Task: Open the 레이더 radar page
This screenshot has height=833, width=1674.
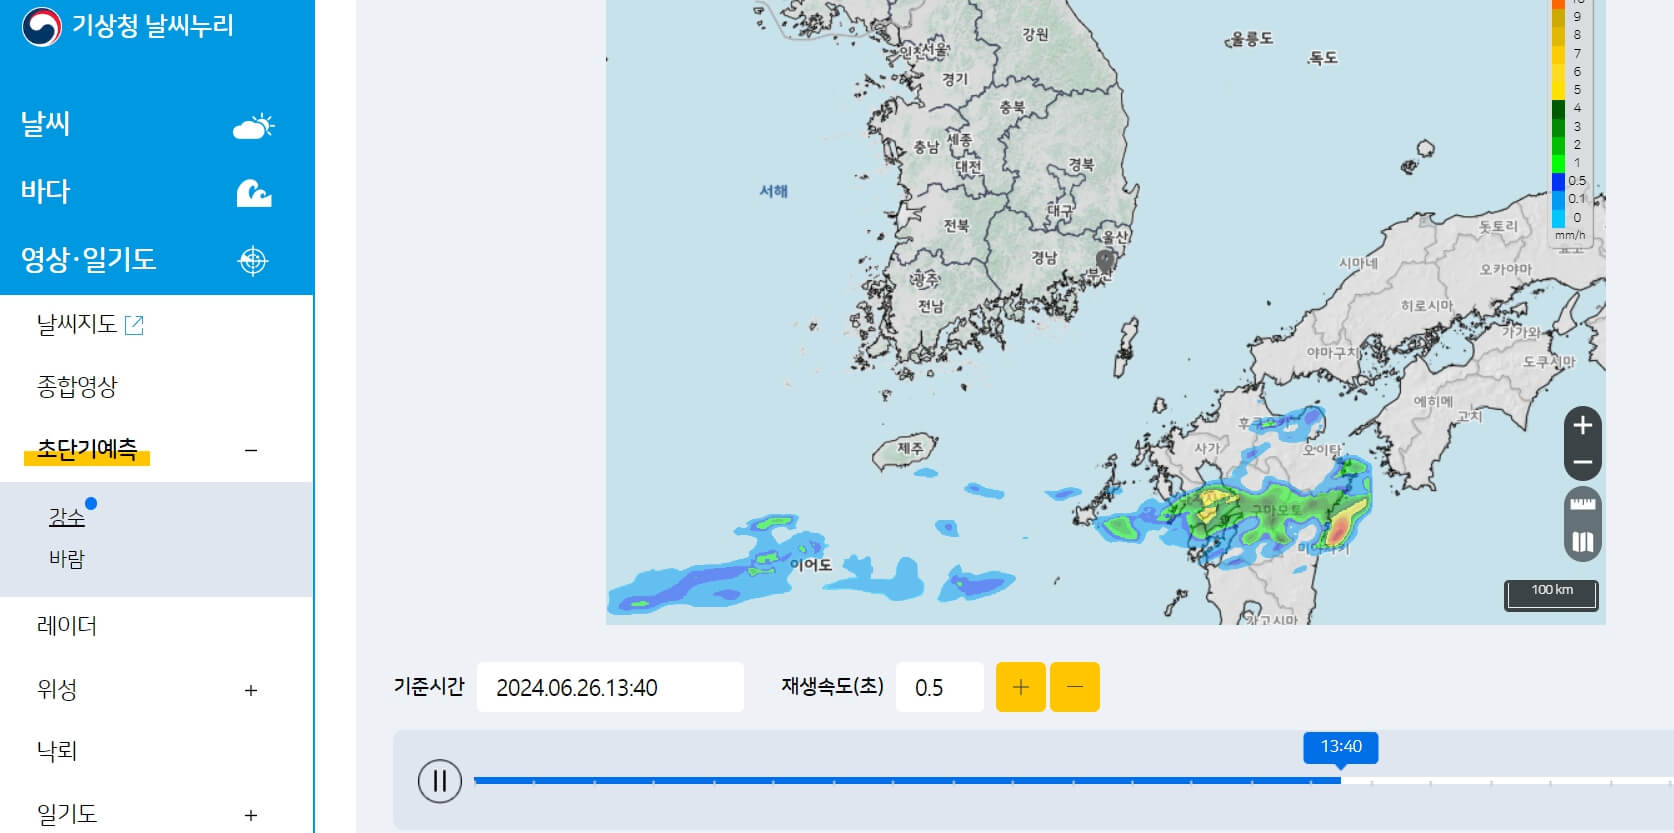Action: pos(67,626)
